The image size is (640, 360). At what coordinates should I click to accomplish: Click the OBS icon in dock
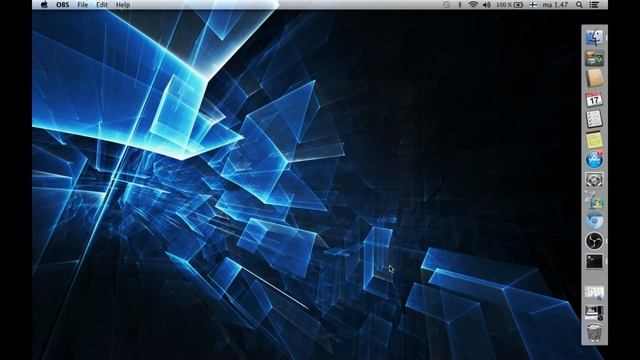pos(594,241)
